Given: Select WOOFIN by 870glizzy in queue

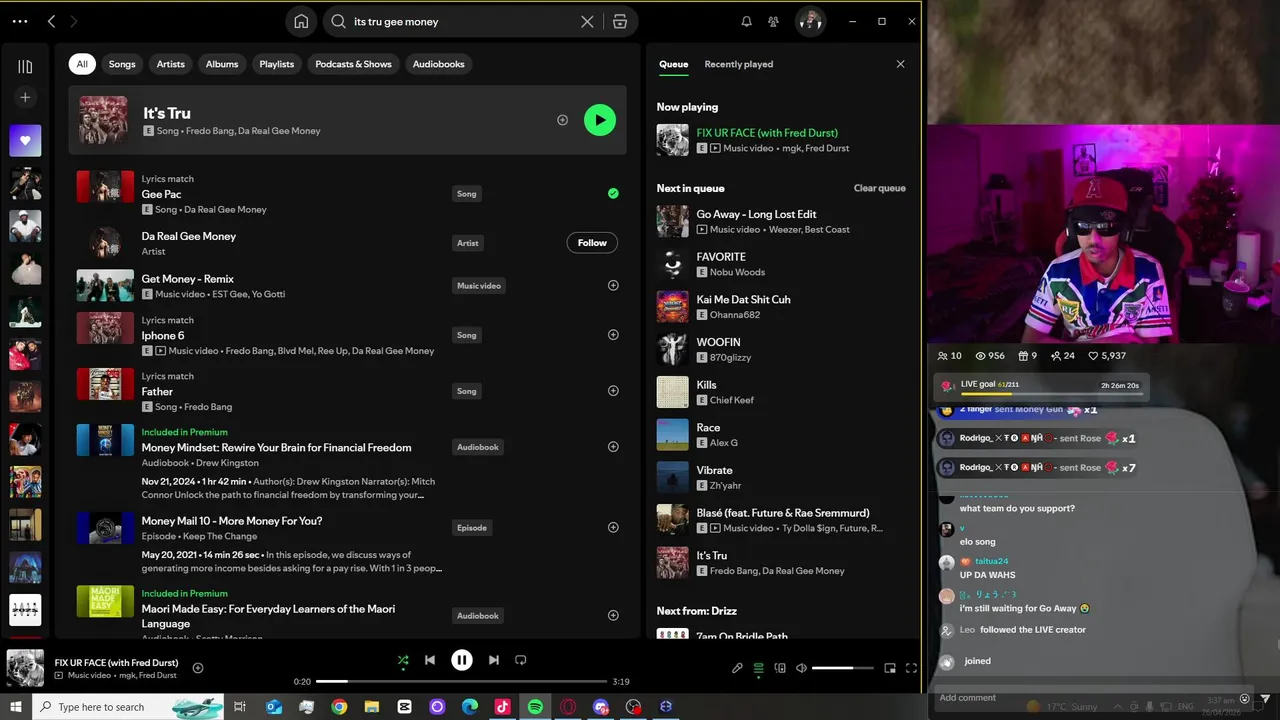Looking at the screenshot, I should tap(782, 349).
